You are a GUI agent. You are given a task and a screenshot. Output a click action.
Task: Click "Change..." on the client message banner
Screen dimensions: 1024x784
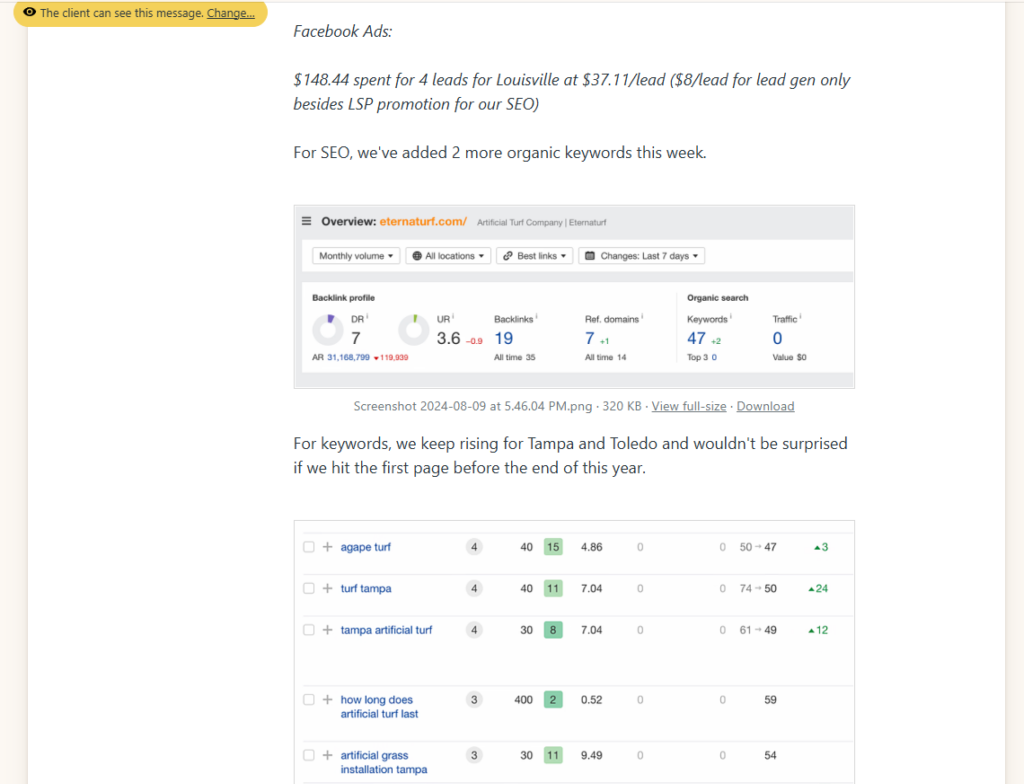(230, 13)
